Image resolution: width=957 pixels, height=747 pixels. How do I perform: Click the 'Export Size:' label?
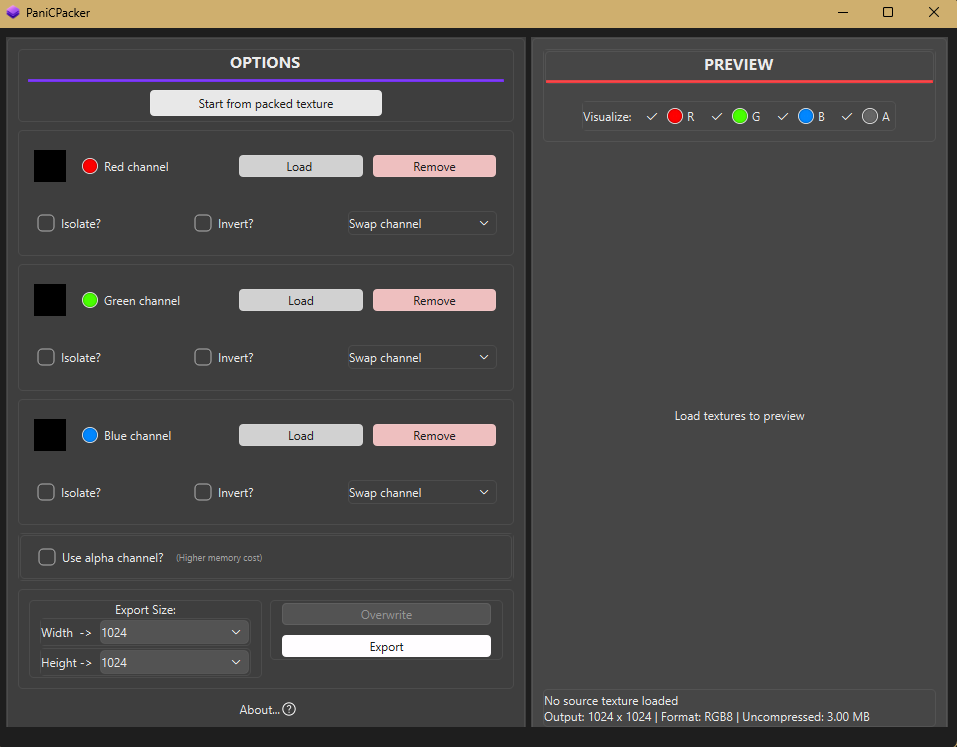(145, 610)
